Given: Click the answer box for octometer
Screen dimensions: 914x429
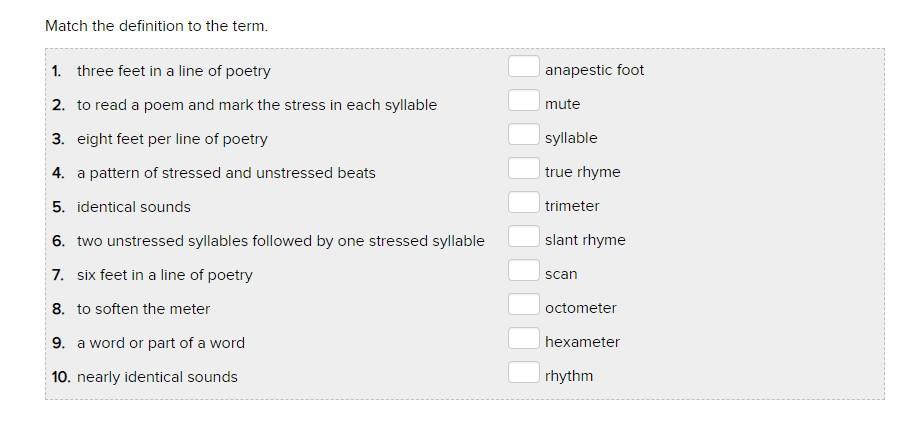Looking at the screenshot, I should coord(523,305).
